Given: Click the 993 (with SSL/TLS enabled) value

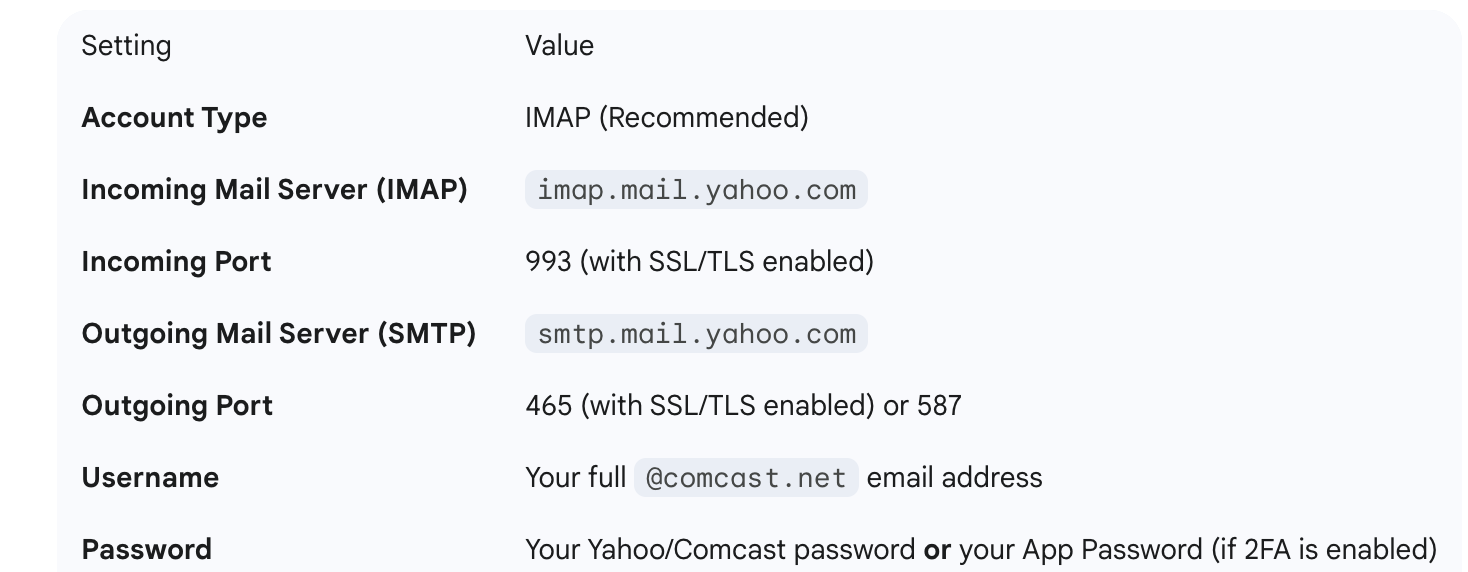Looking at the screenshot, I should tap(699, 262).
